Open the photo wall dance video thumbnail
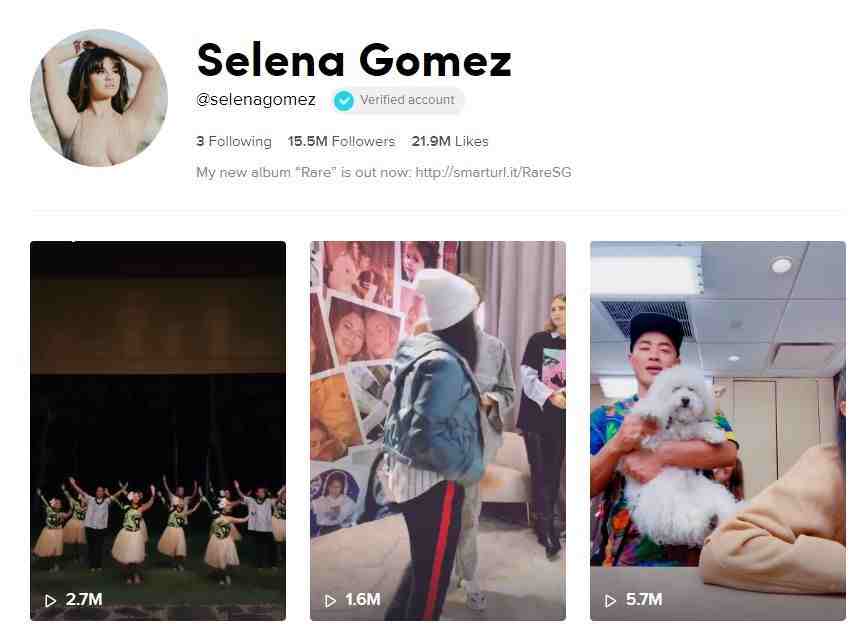The width and height of the screenshot is (866, 637). [x=438, y=431]
